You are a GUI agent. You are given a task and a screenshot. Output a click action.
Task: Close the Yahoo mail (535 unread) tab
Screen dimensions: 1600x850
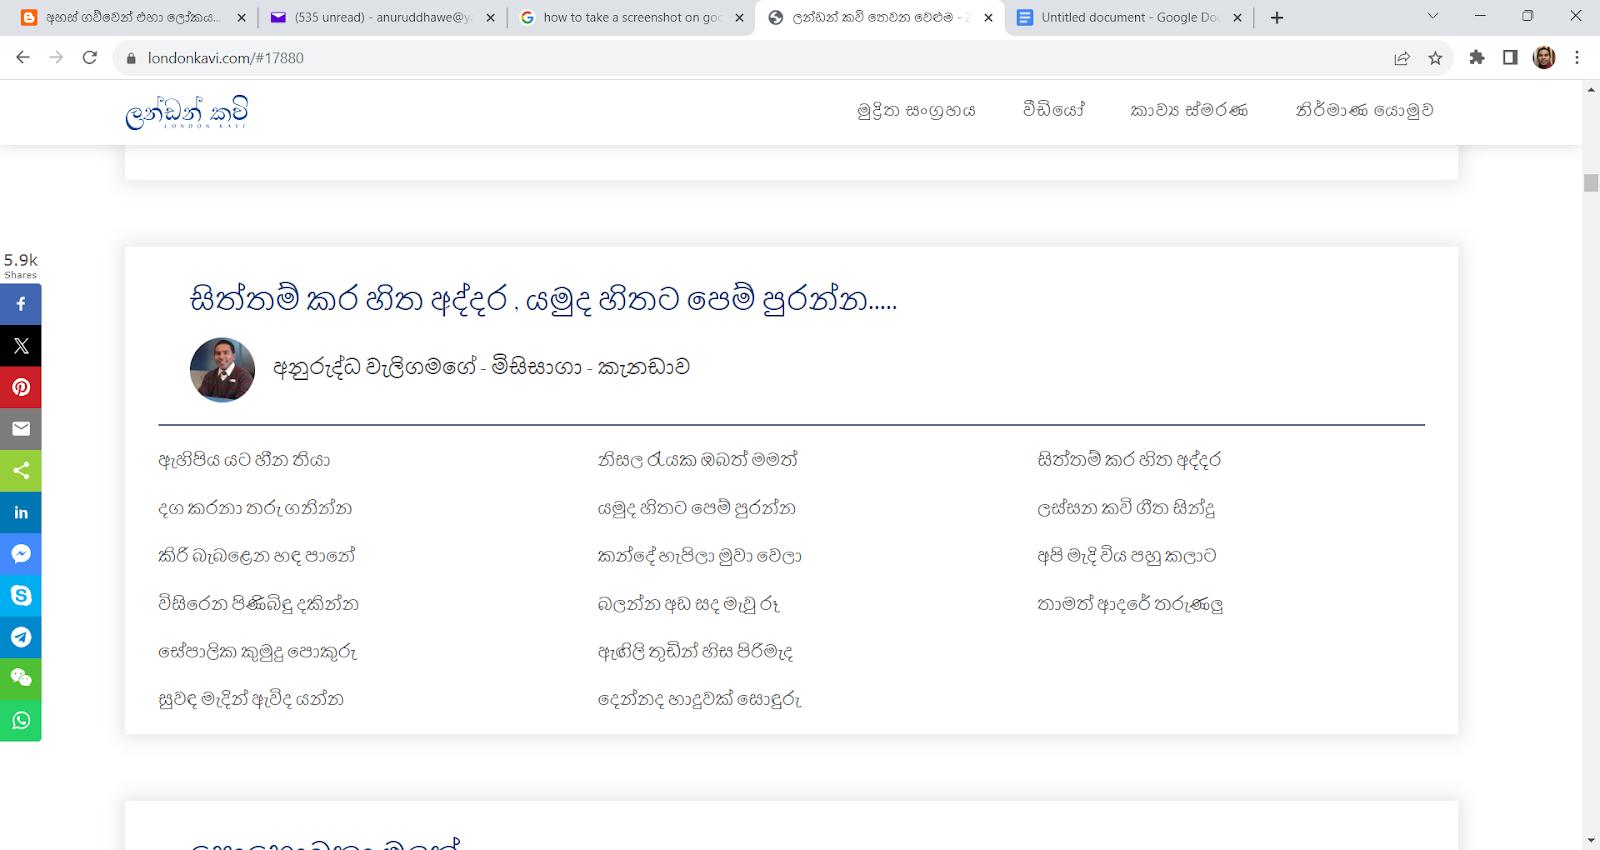click(x=490, y=18)
